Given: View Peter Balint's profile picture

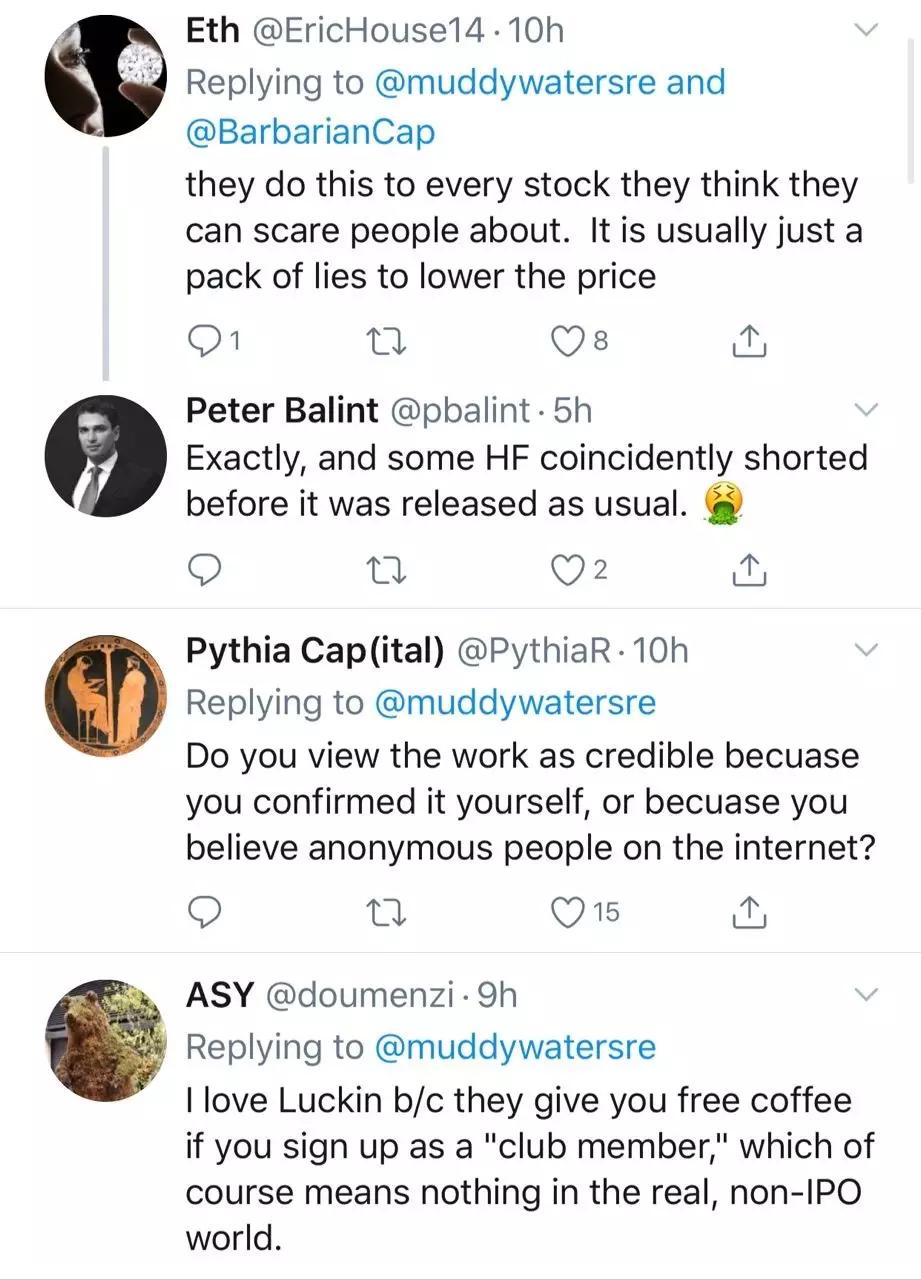Looking at the screenshot, I should pyautogui.click(x=105, y=456).
